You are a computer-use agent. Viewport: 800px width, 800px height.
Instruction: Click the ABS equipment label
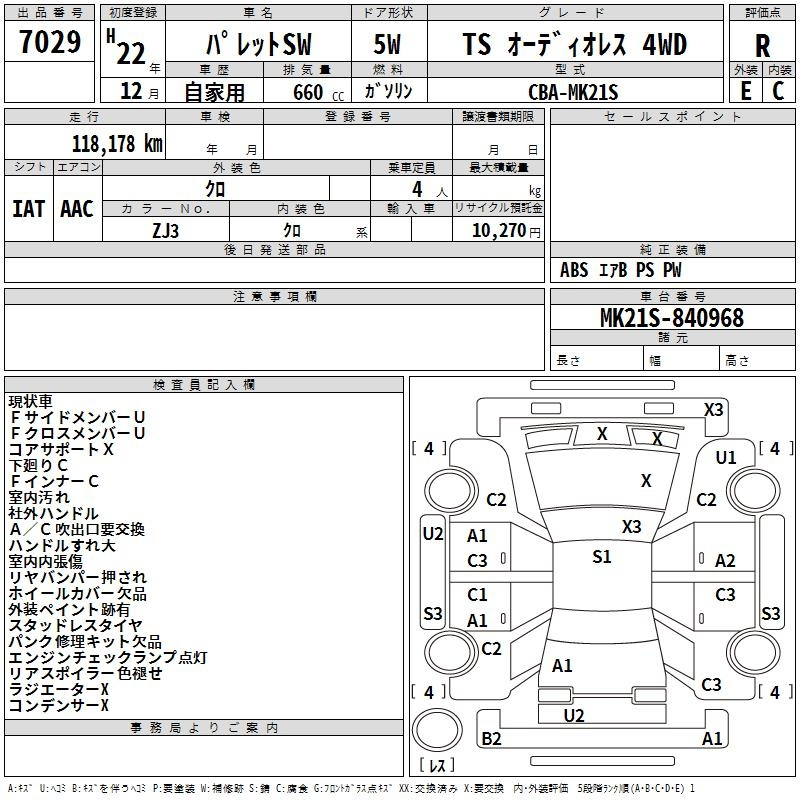pyautogui.click(x=574, y=270)
